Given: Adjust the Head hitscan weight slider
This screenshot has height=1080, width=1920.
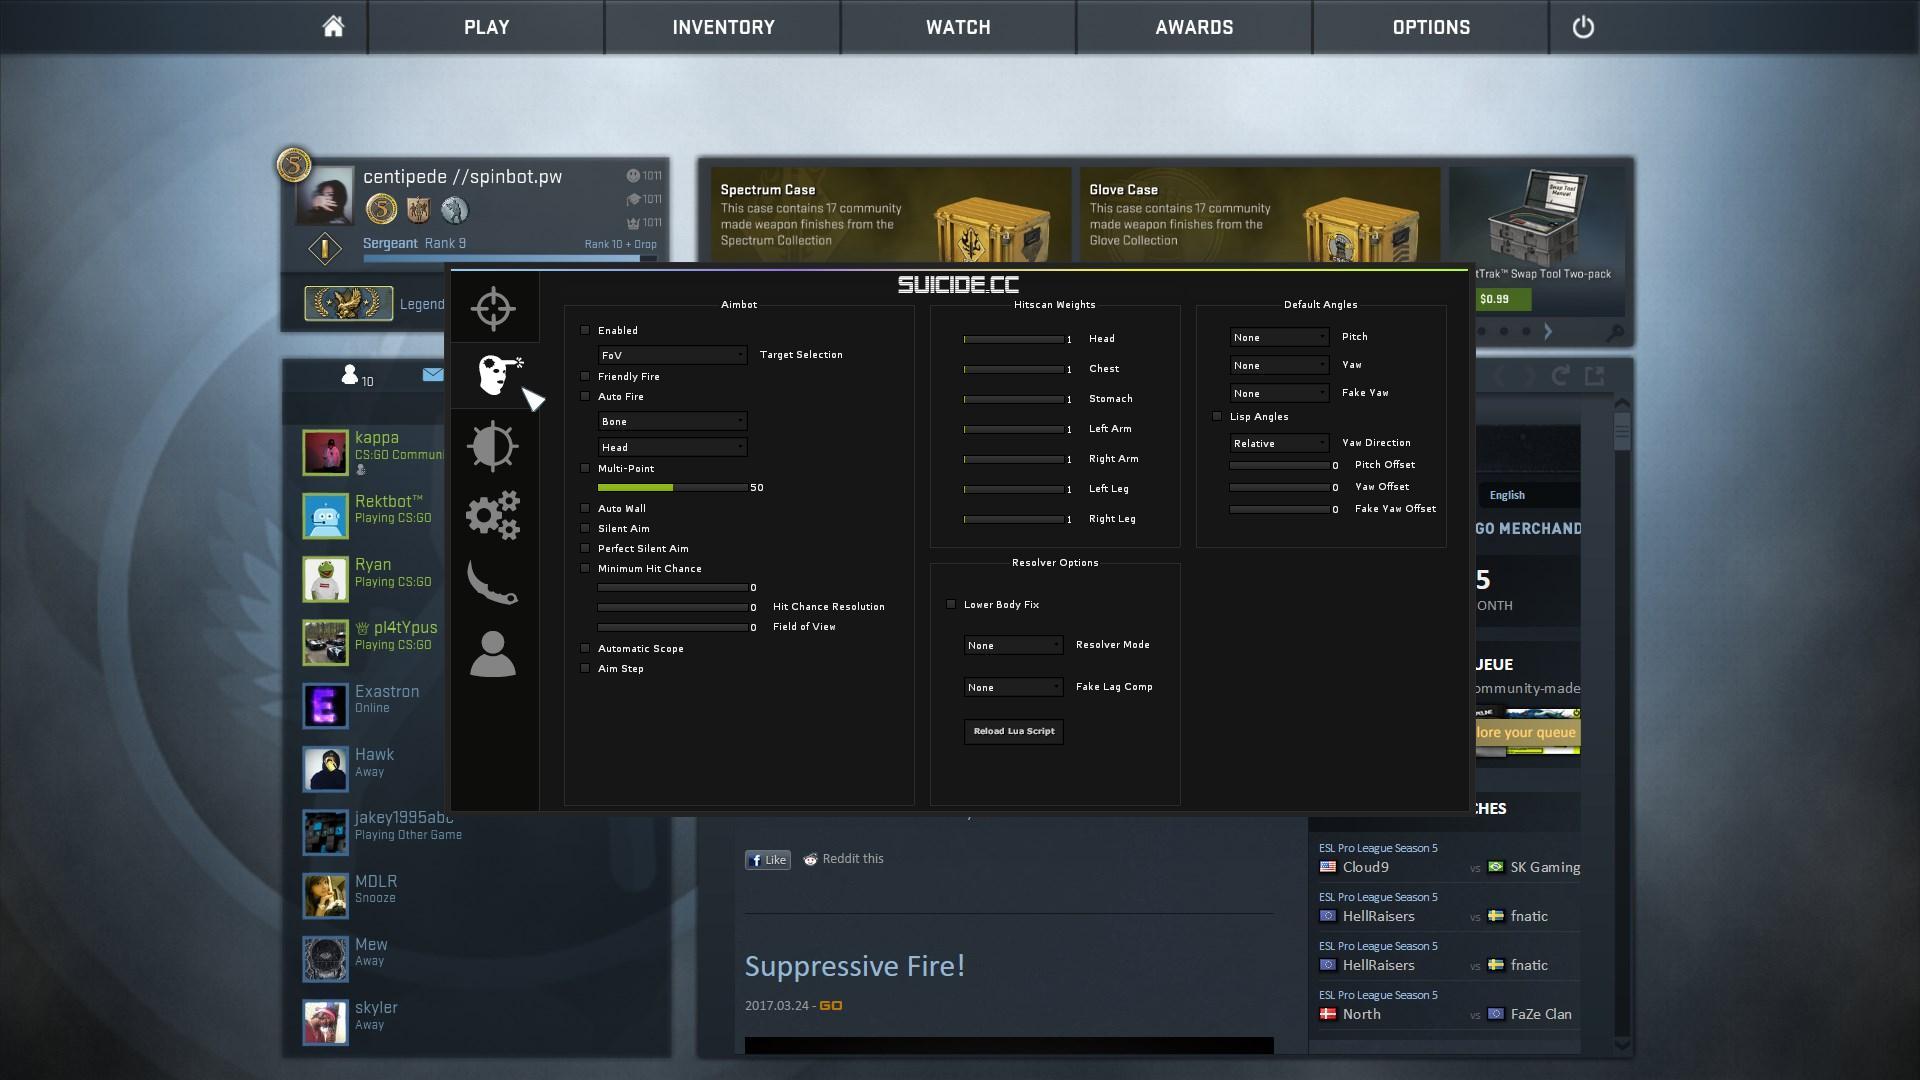Looking at the screenshot, I should click(x=1013, y=339).
